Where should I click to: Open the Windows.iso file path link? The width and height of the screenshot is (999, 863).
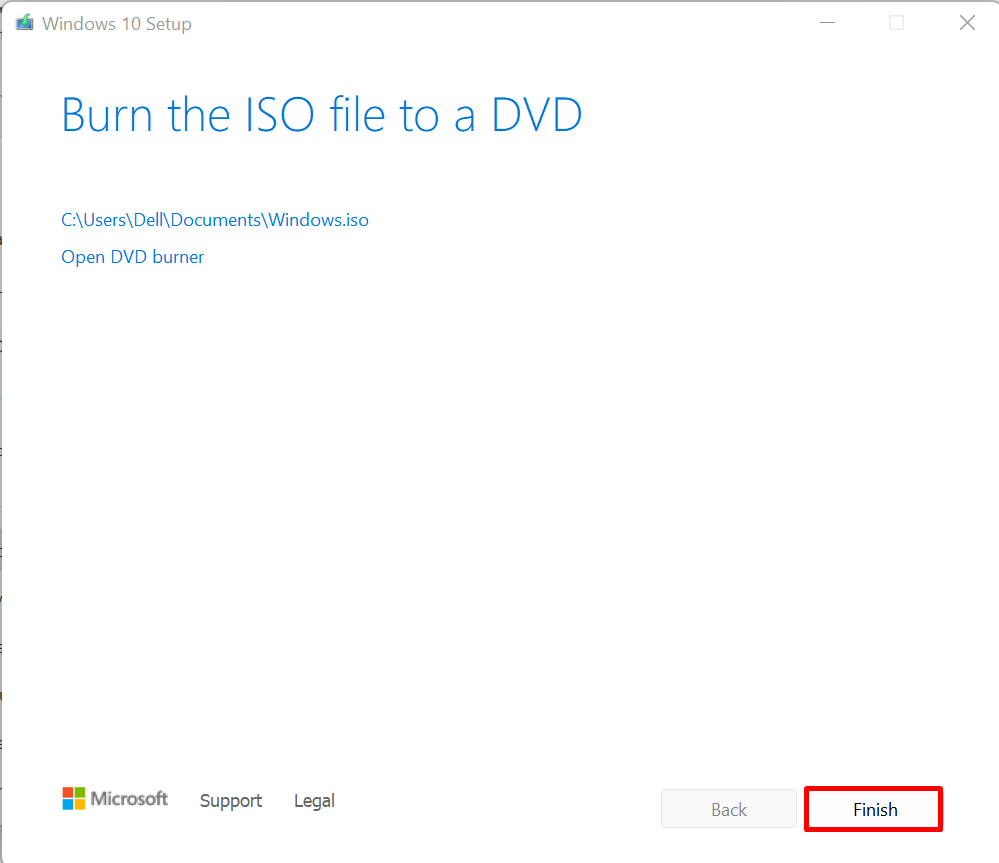215,220
